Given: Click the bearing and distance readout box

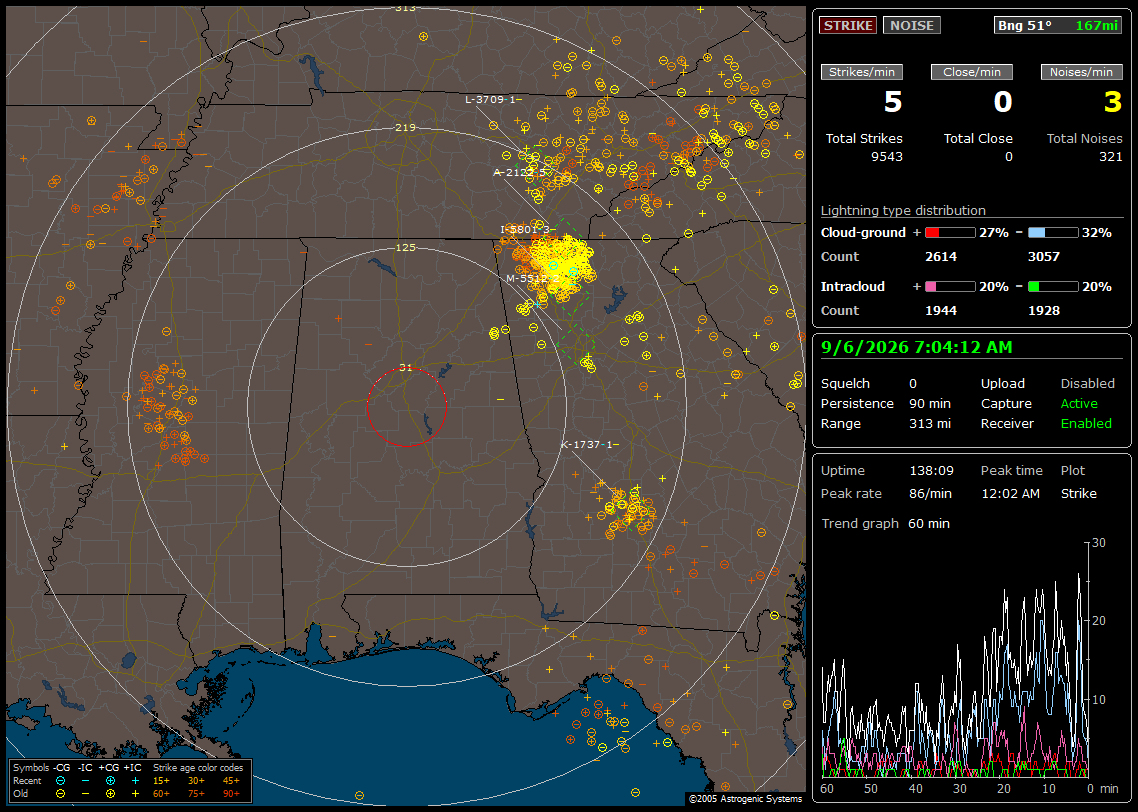Looking at the screenshot, I should coord(1058,25).
